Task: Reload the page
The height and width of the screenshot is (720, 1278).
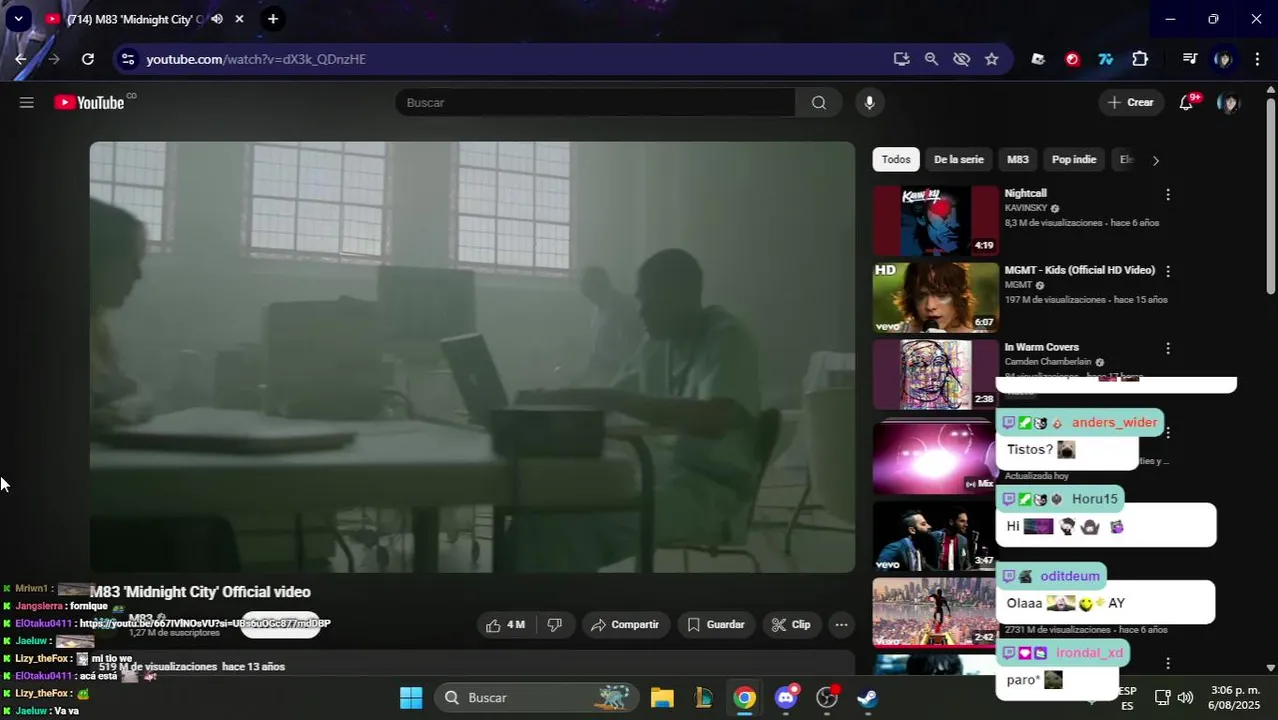Action: click(88, 59)
